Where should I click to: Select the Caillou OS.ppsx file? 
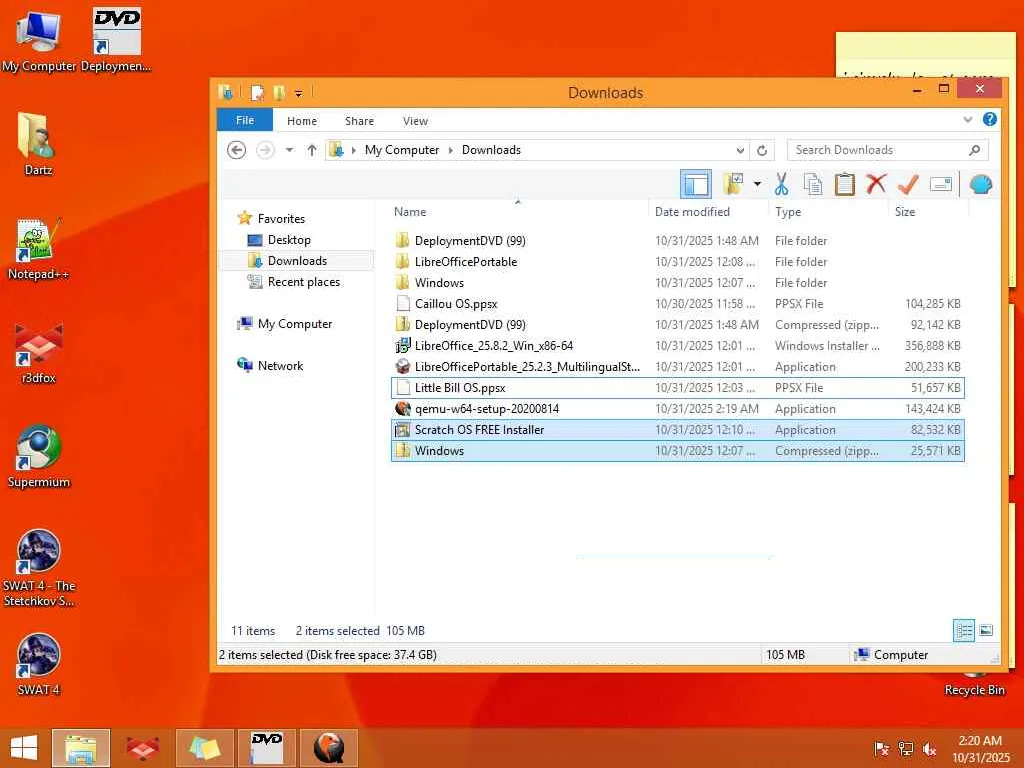(677, 303)
